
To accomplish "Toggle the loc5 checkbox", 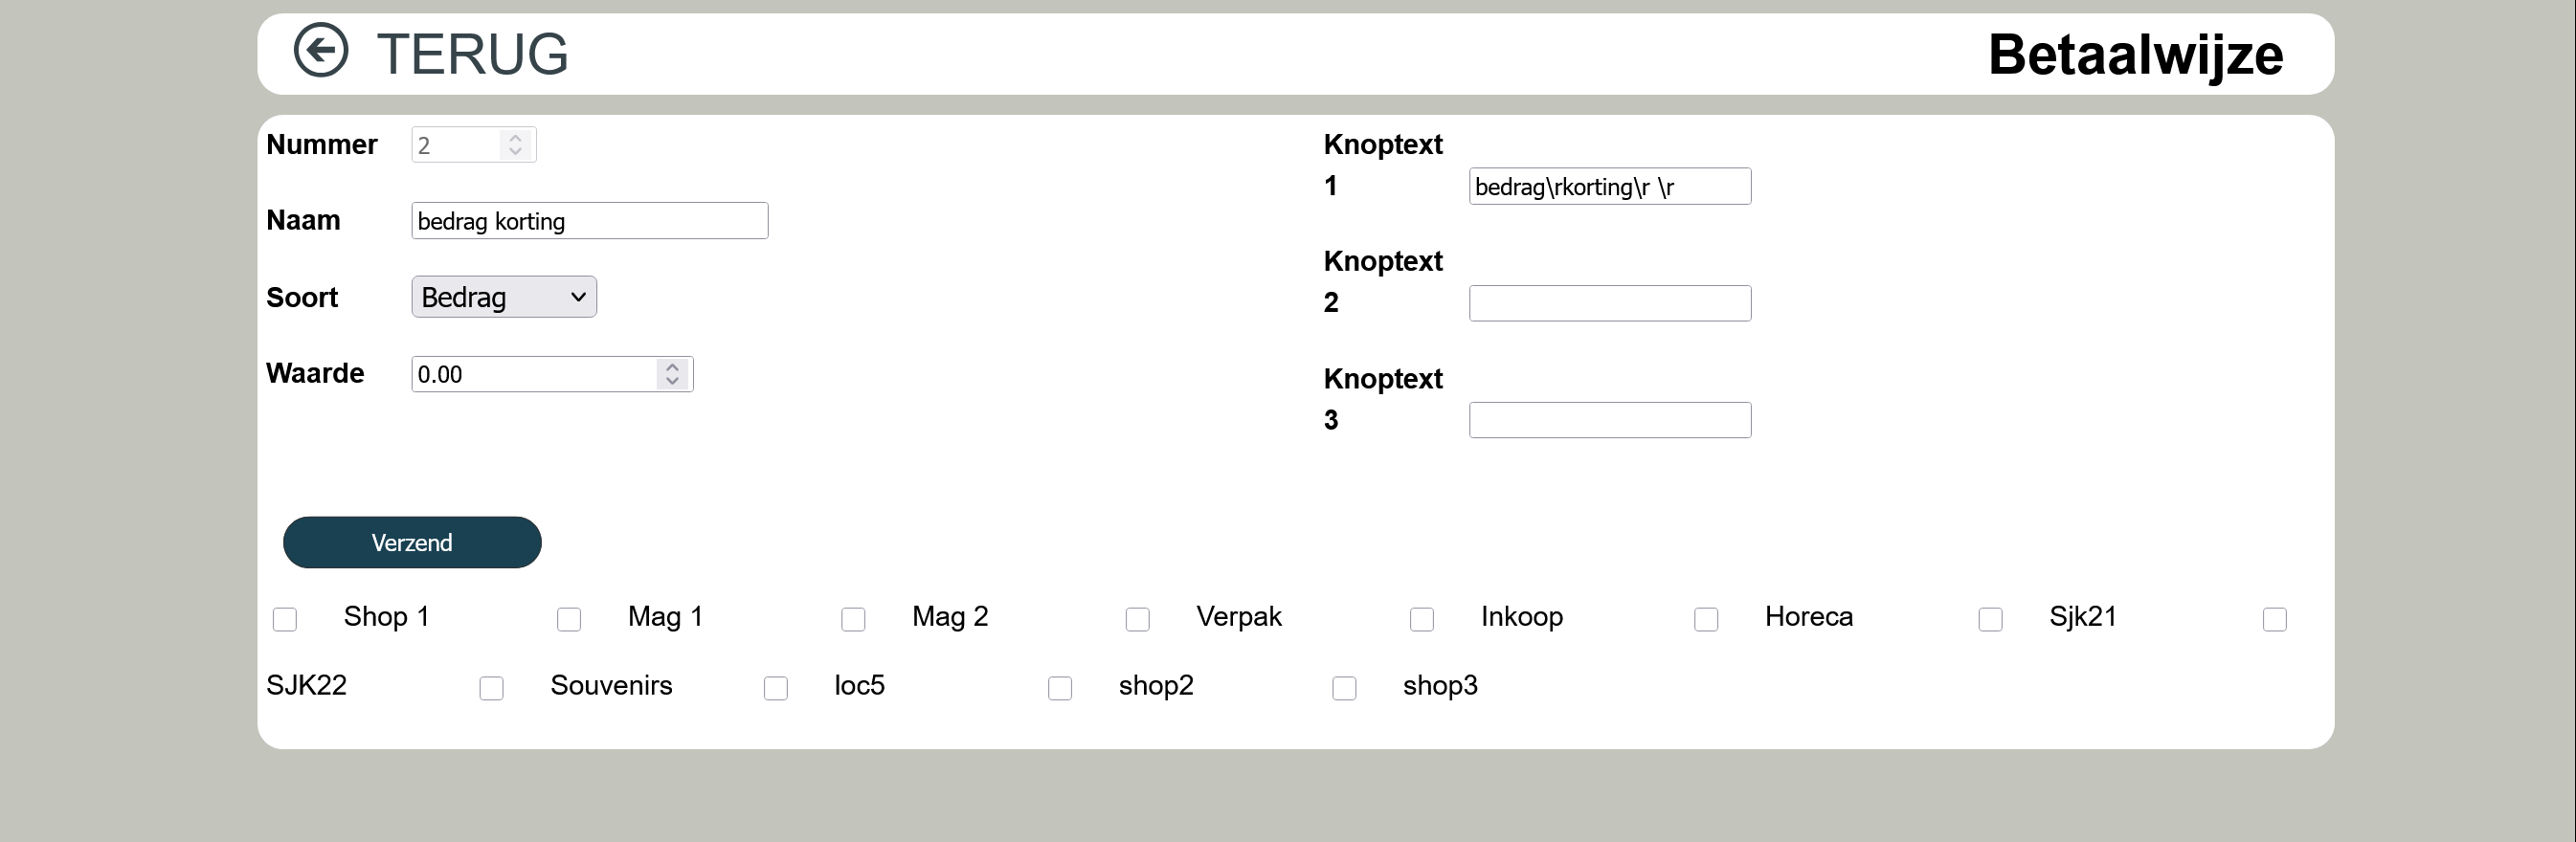I will [775, 688].
